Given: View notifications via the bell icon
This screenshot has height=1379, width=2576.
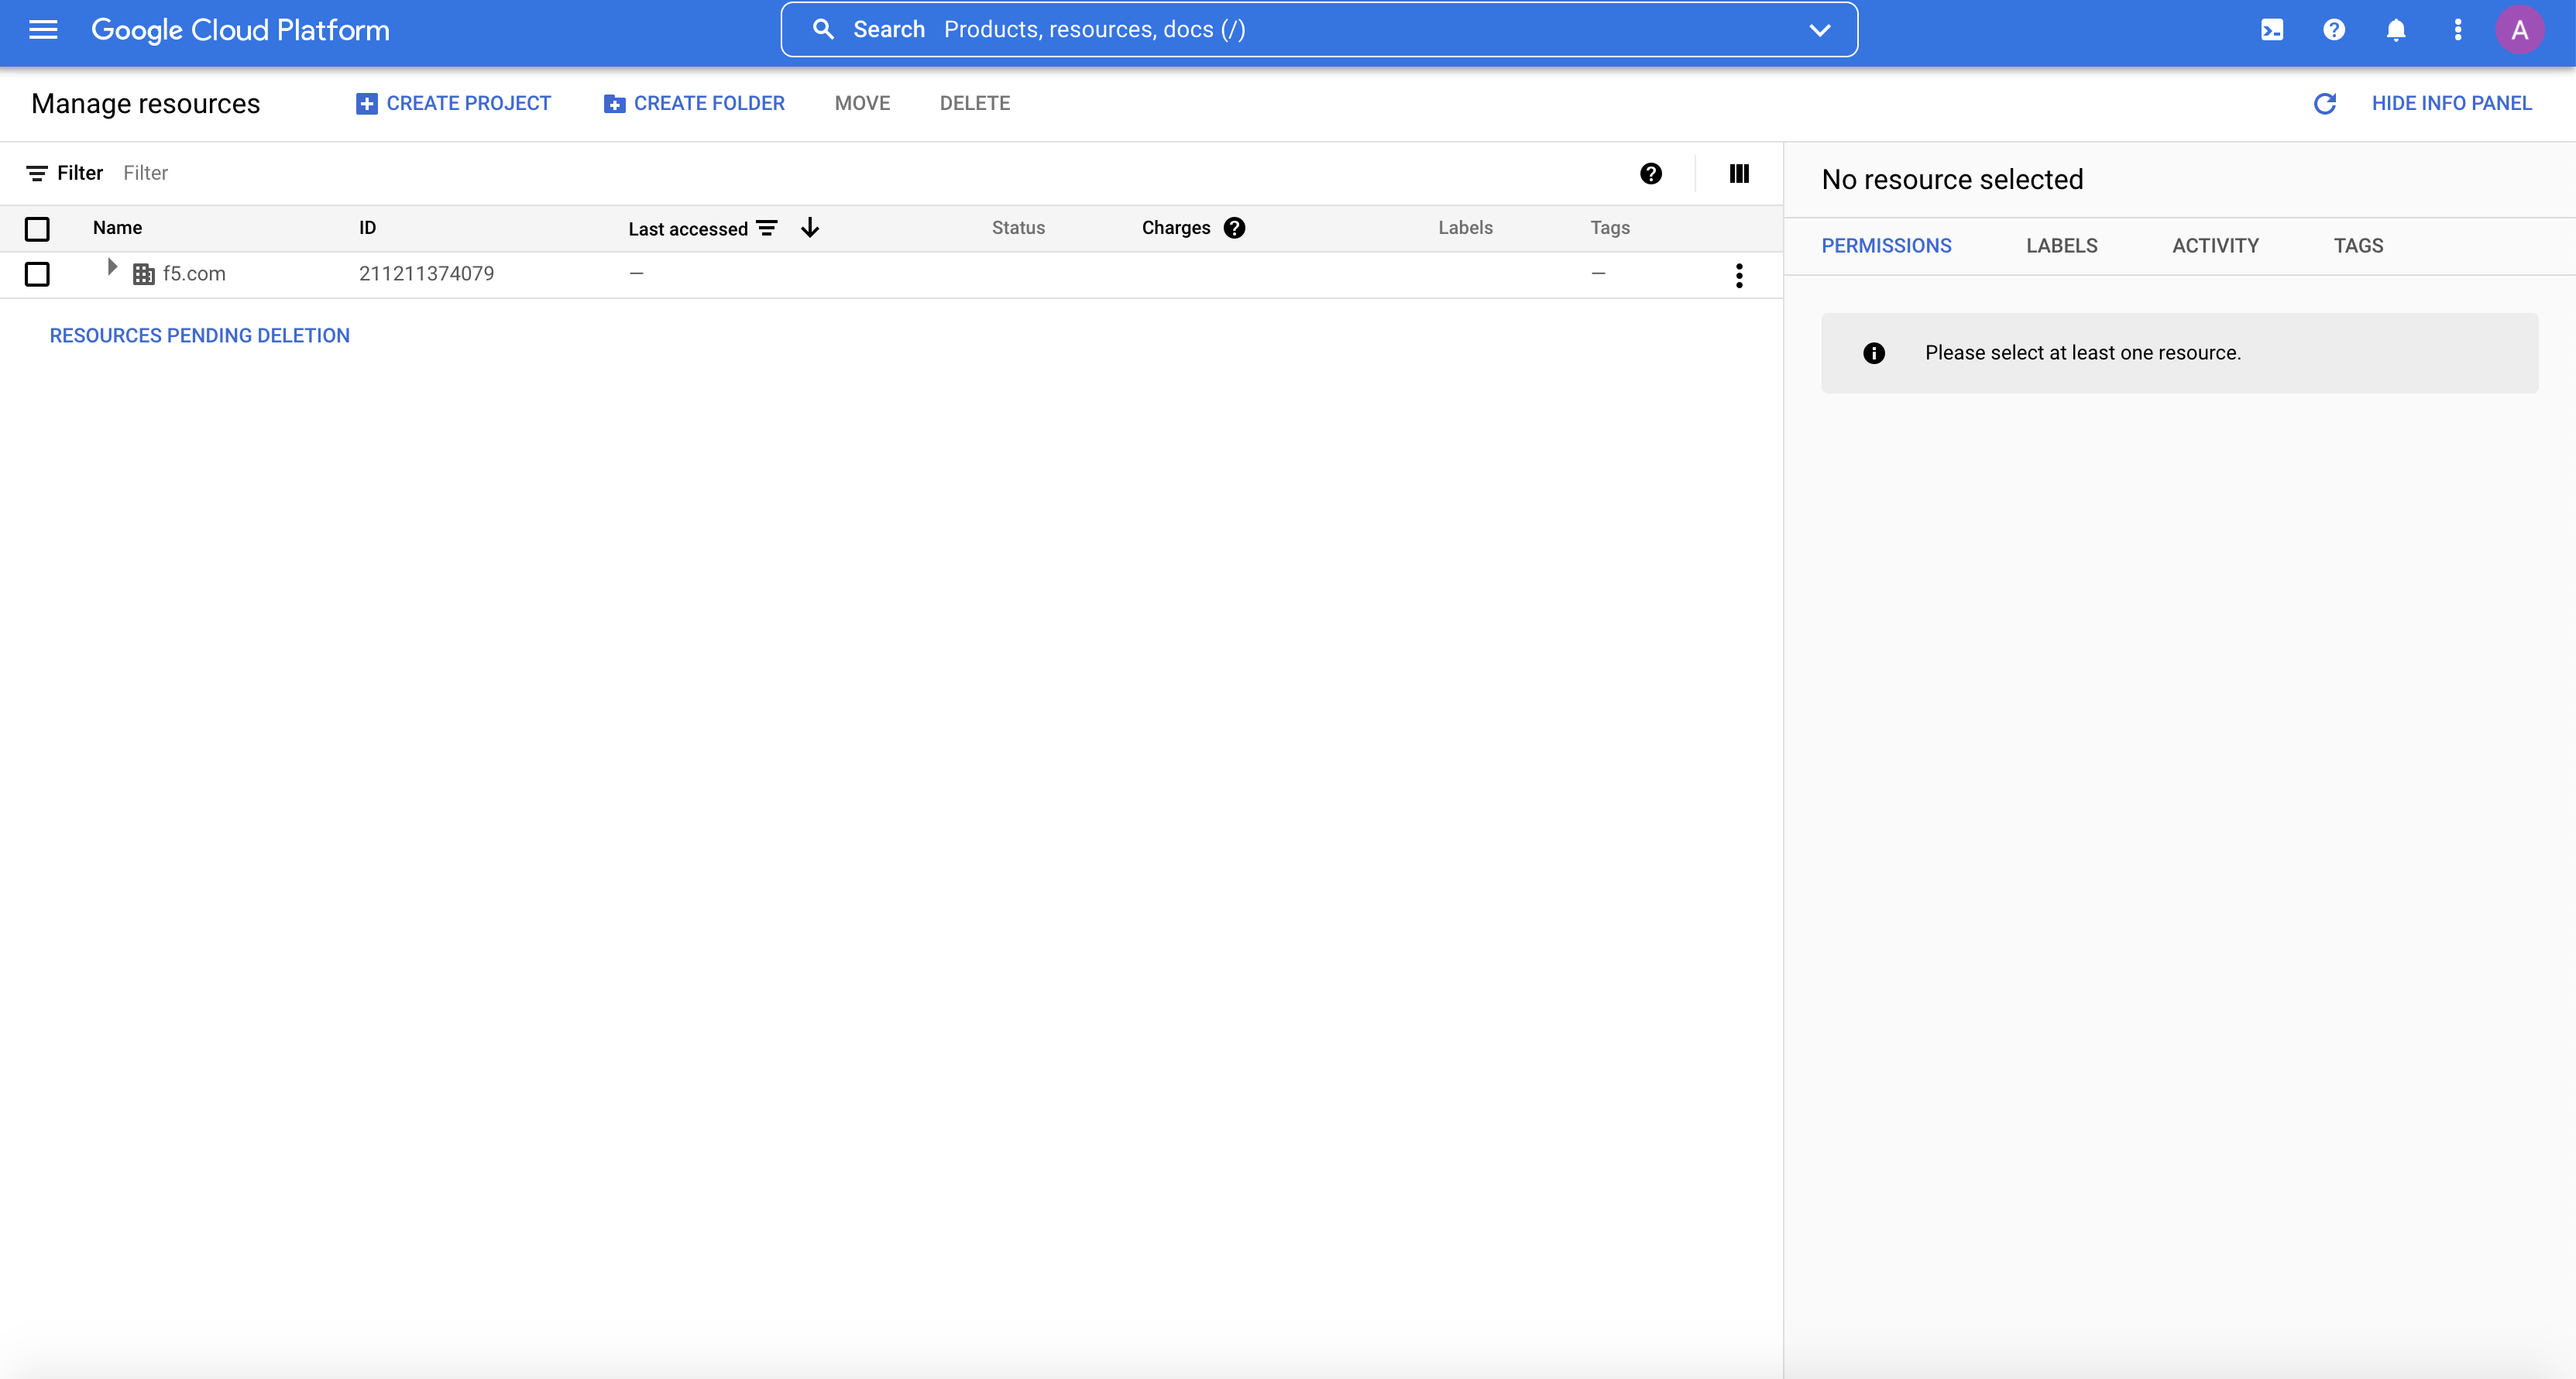Looking at the screenshot, I should coord(2396,30).
